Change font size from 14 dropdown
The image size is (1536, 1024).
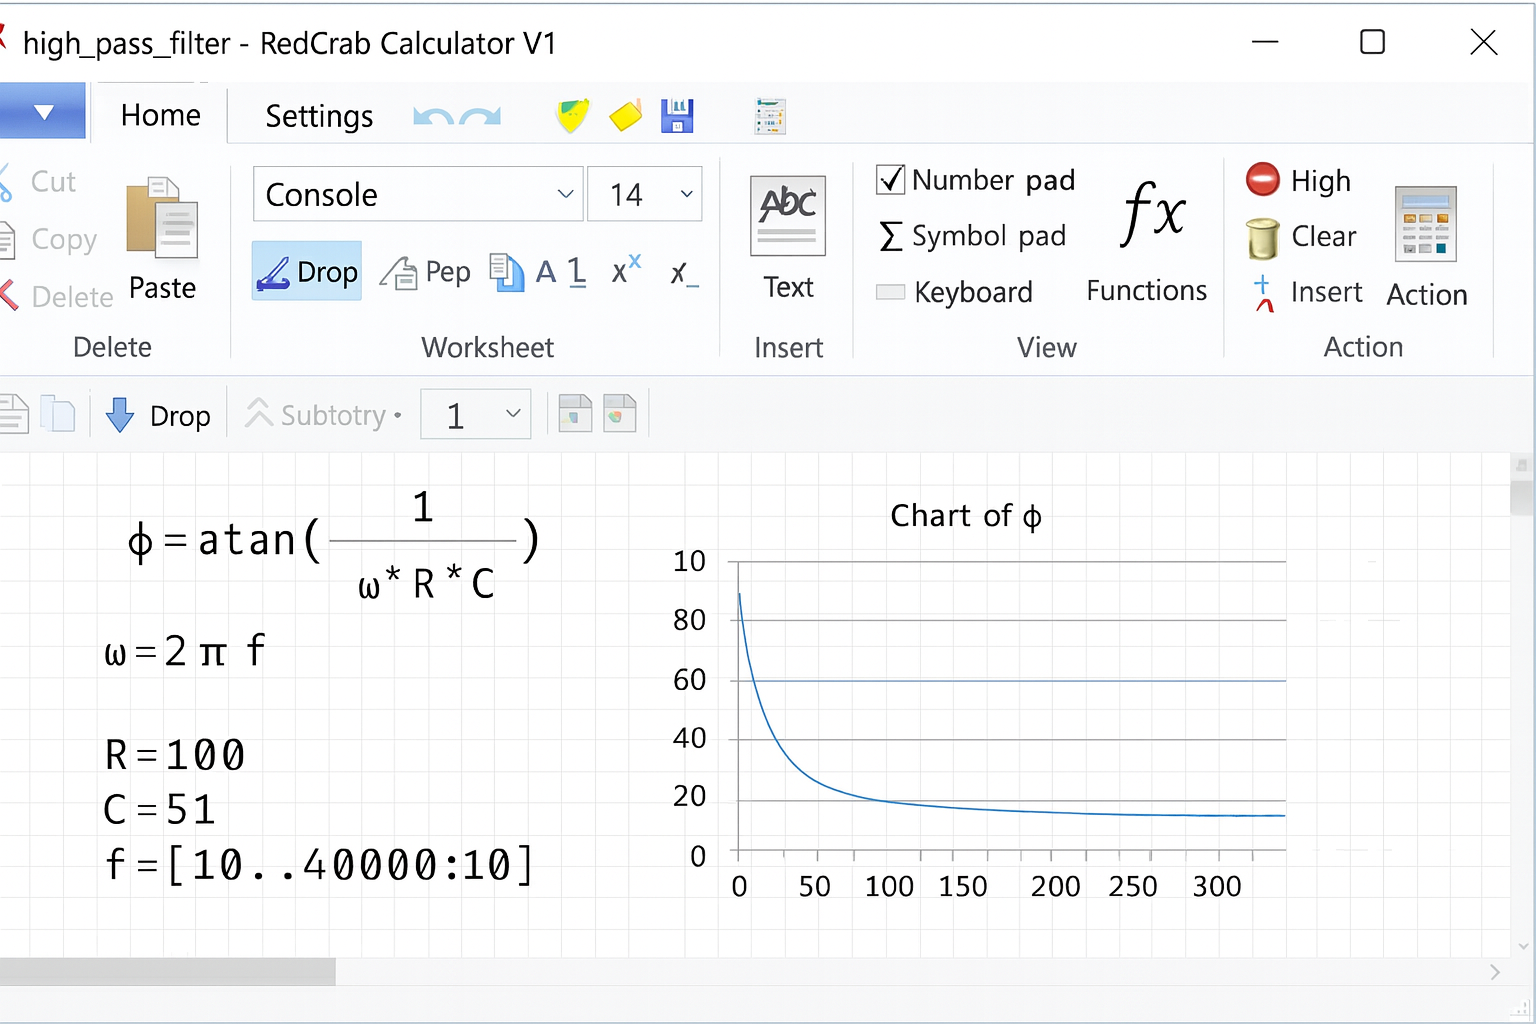coord(685,194)
